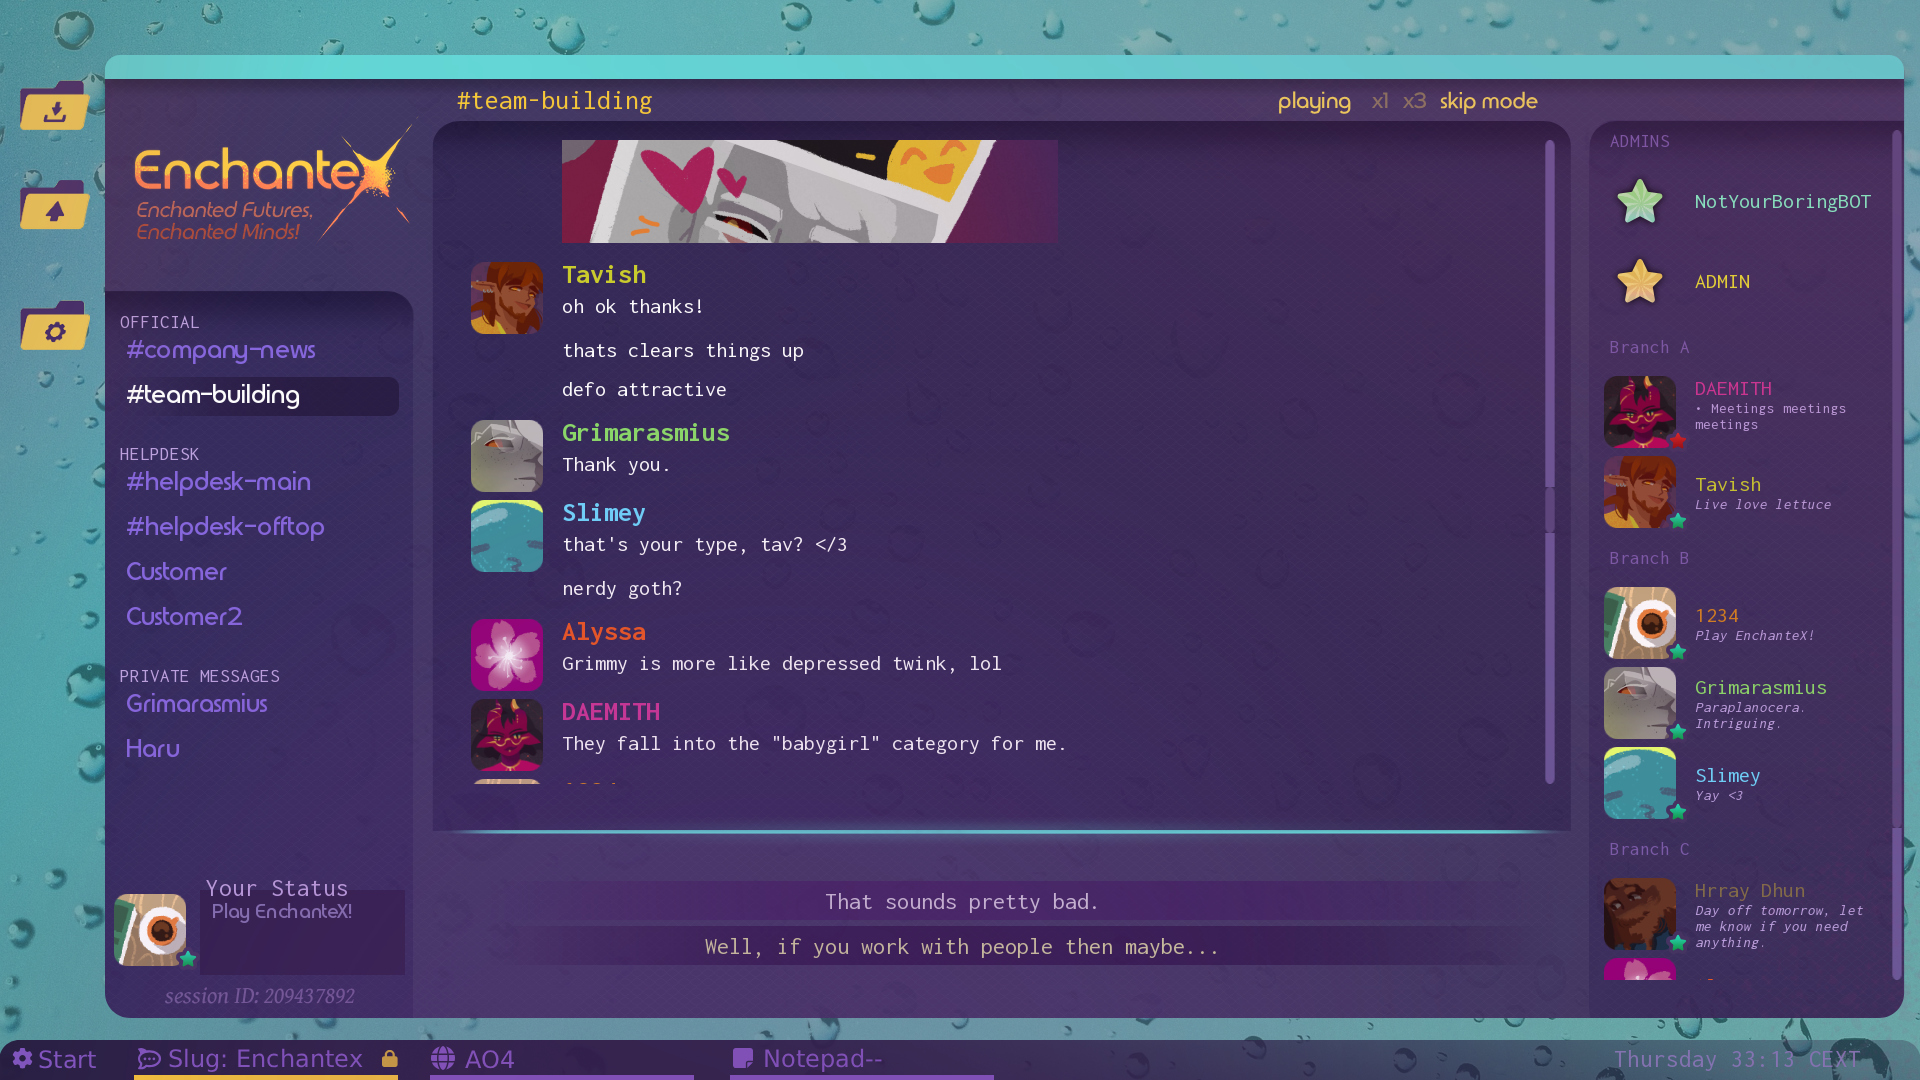Click the #team-building channel header title
Viewport: 1920px width, 1080px height.
point(554,101)
